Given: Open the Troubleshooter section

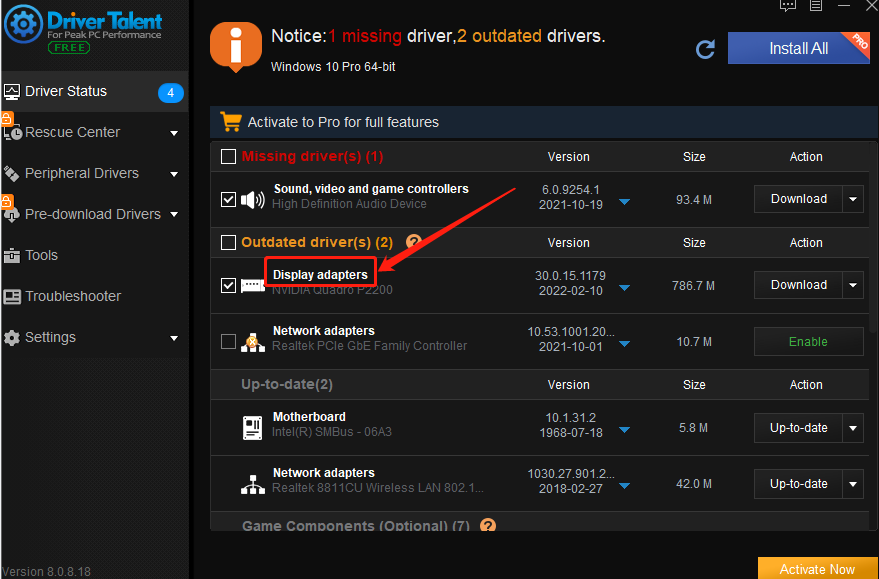Looking at the screenshot, I should point(94,296).
